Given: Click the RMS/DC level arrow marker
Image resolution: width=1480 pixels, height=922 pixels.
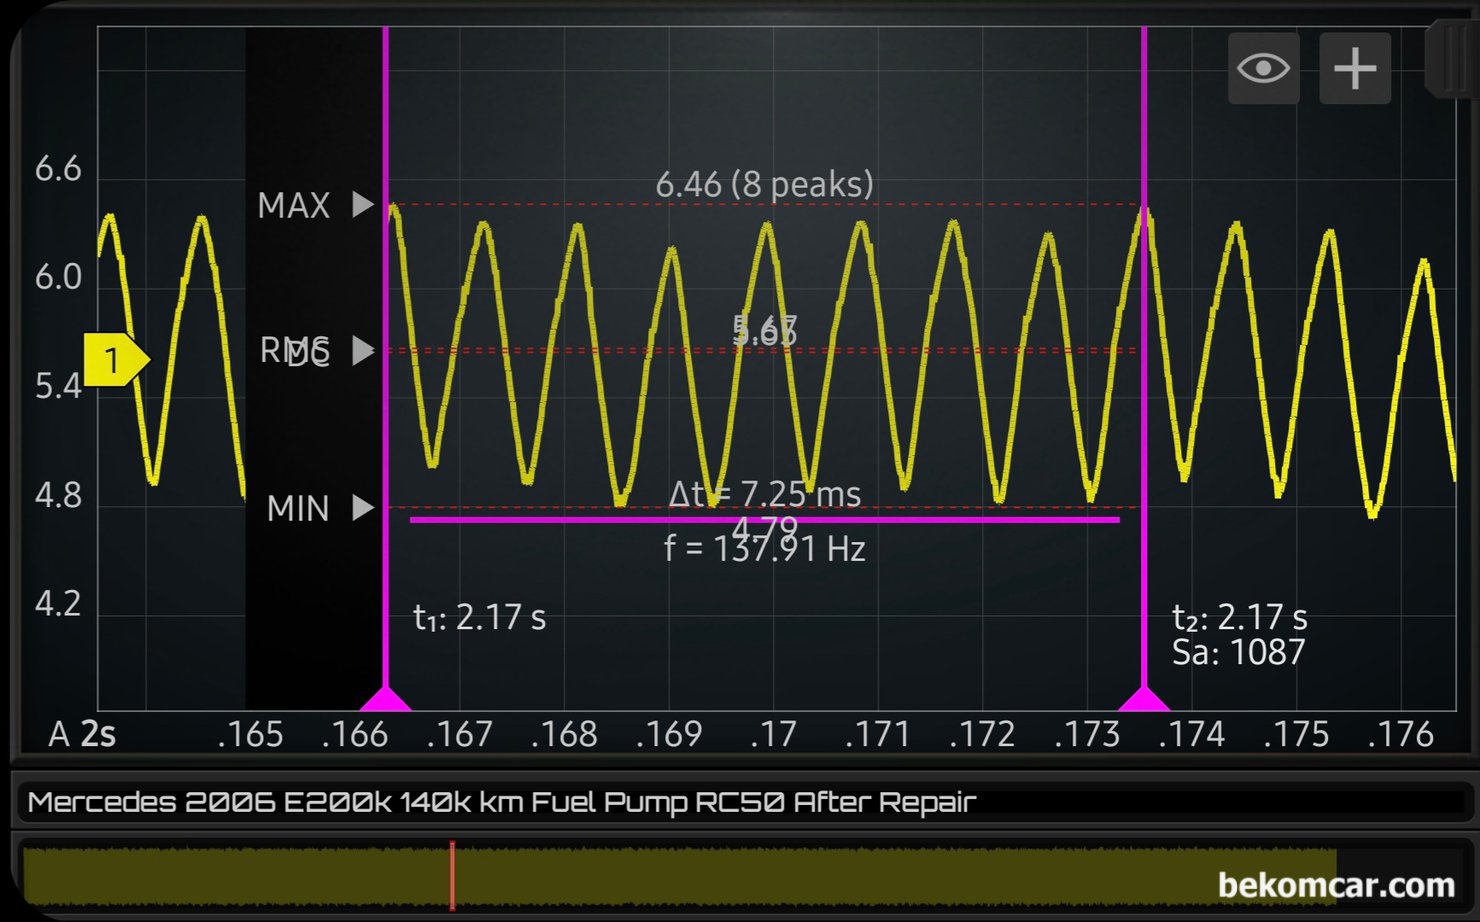Looking at the screenshot, I should coord(363,351).
